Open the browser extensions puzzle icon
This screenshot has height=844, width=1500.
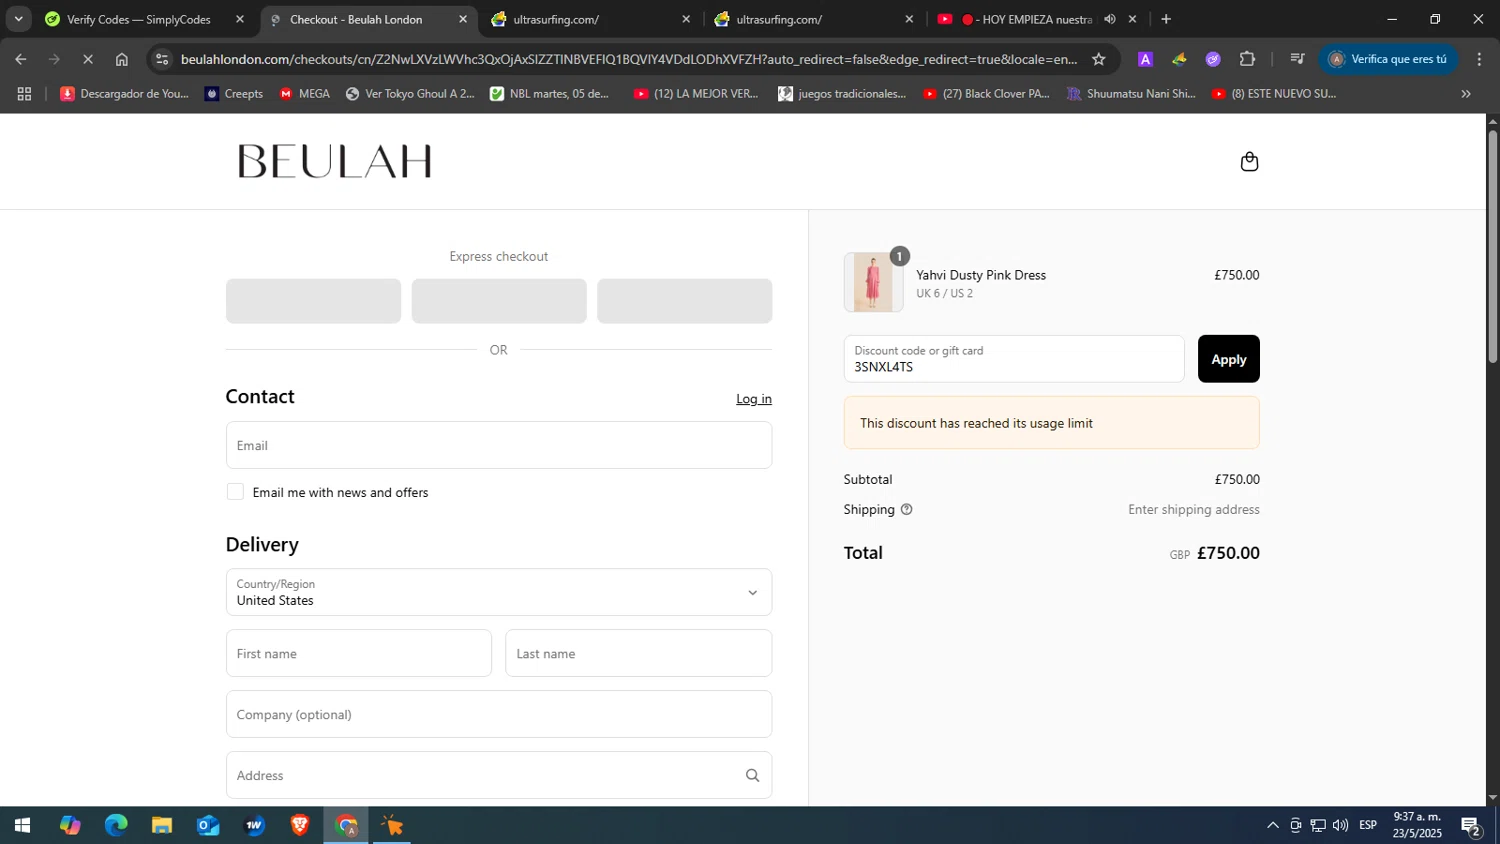(x=1247, y=59)
